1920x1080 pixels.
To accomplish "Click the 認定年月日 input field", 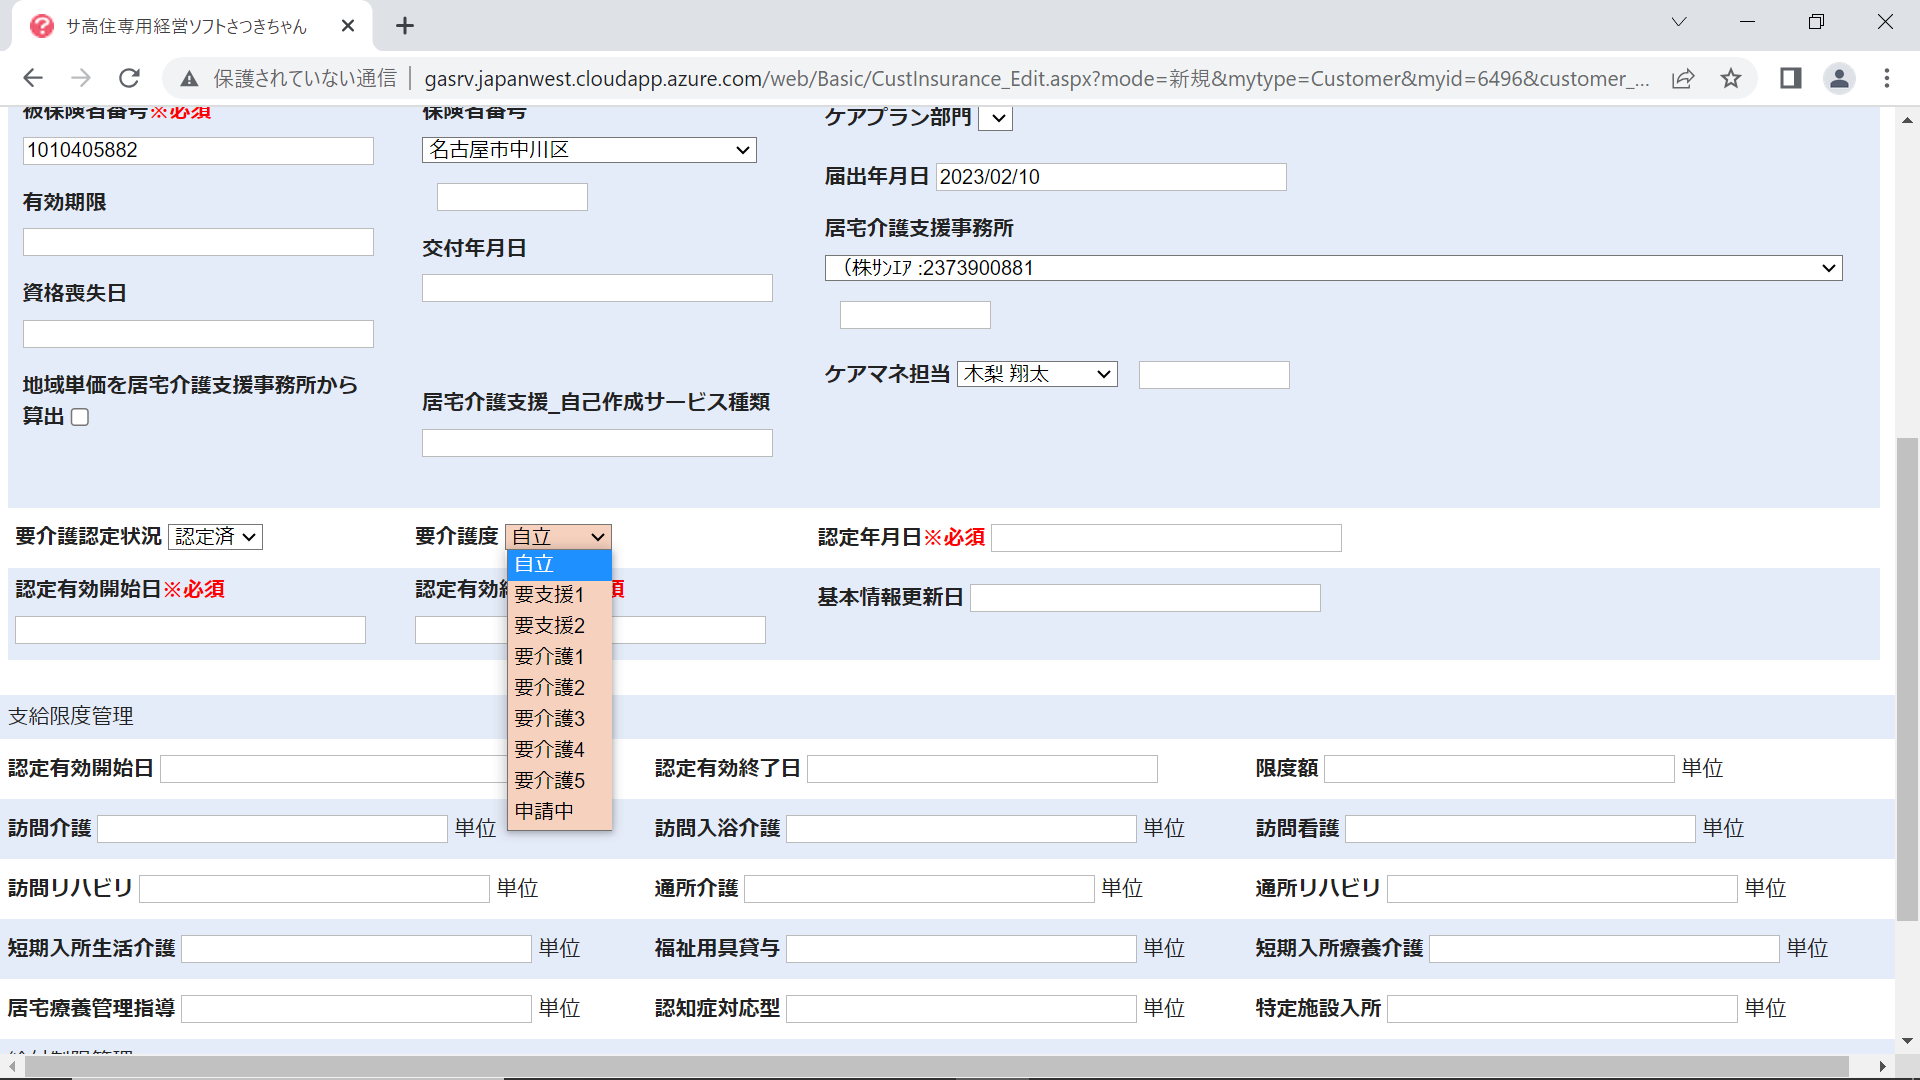I will (1166, 538).
